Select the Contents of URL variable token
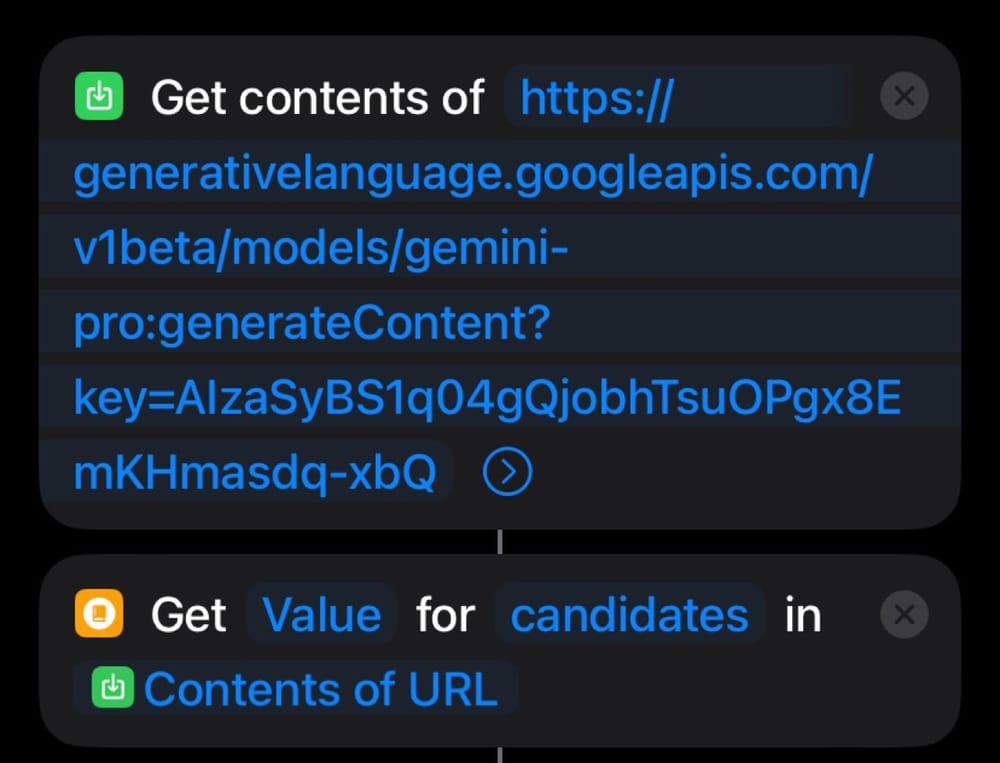Image resolution: width=1000 pixels, height=763 pixels. click(300, 688)
